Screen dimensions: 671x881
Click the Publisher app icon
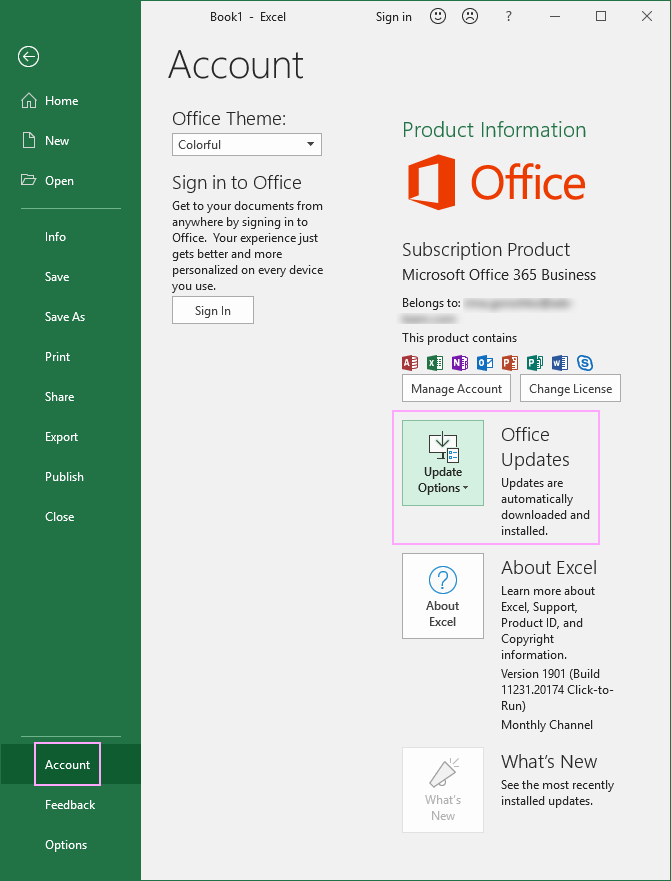pos(534,363)
